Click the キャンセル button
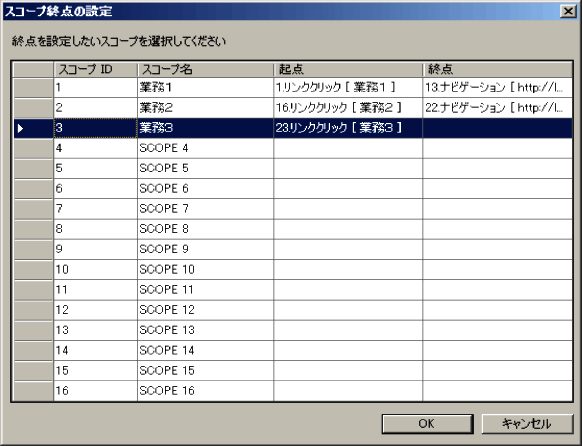582x446 pixels. (527, 423)
